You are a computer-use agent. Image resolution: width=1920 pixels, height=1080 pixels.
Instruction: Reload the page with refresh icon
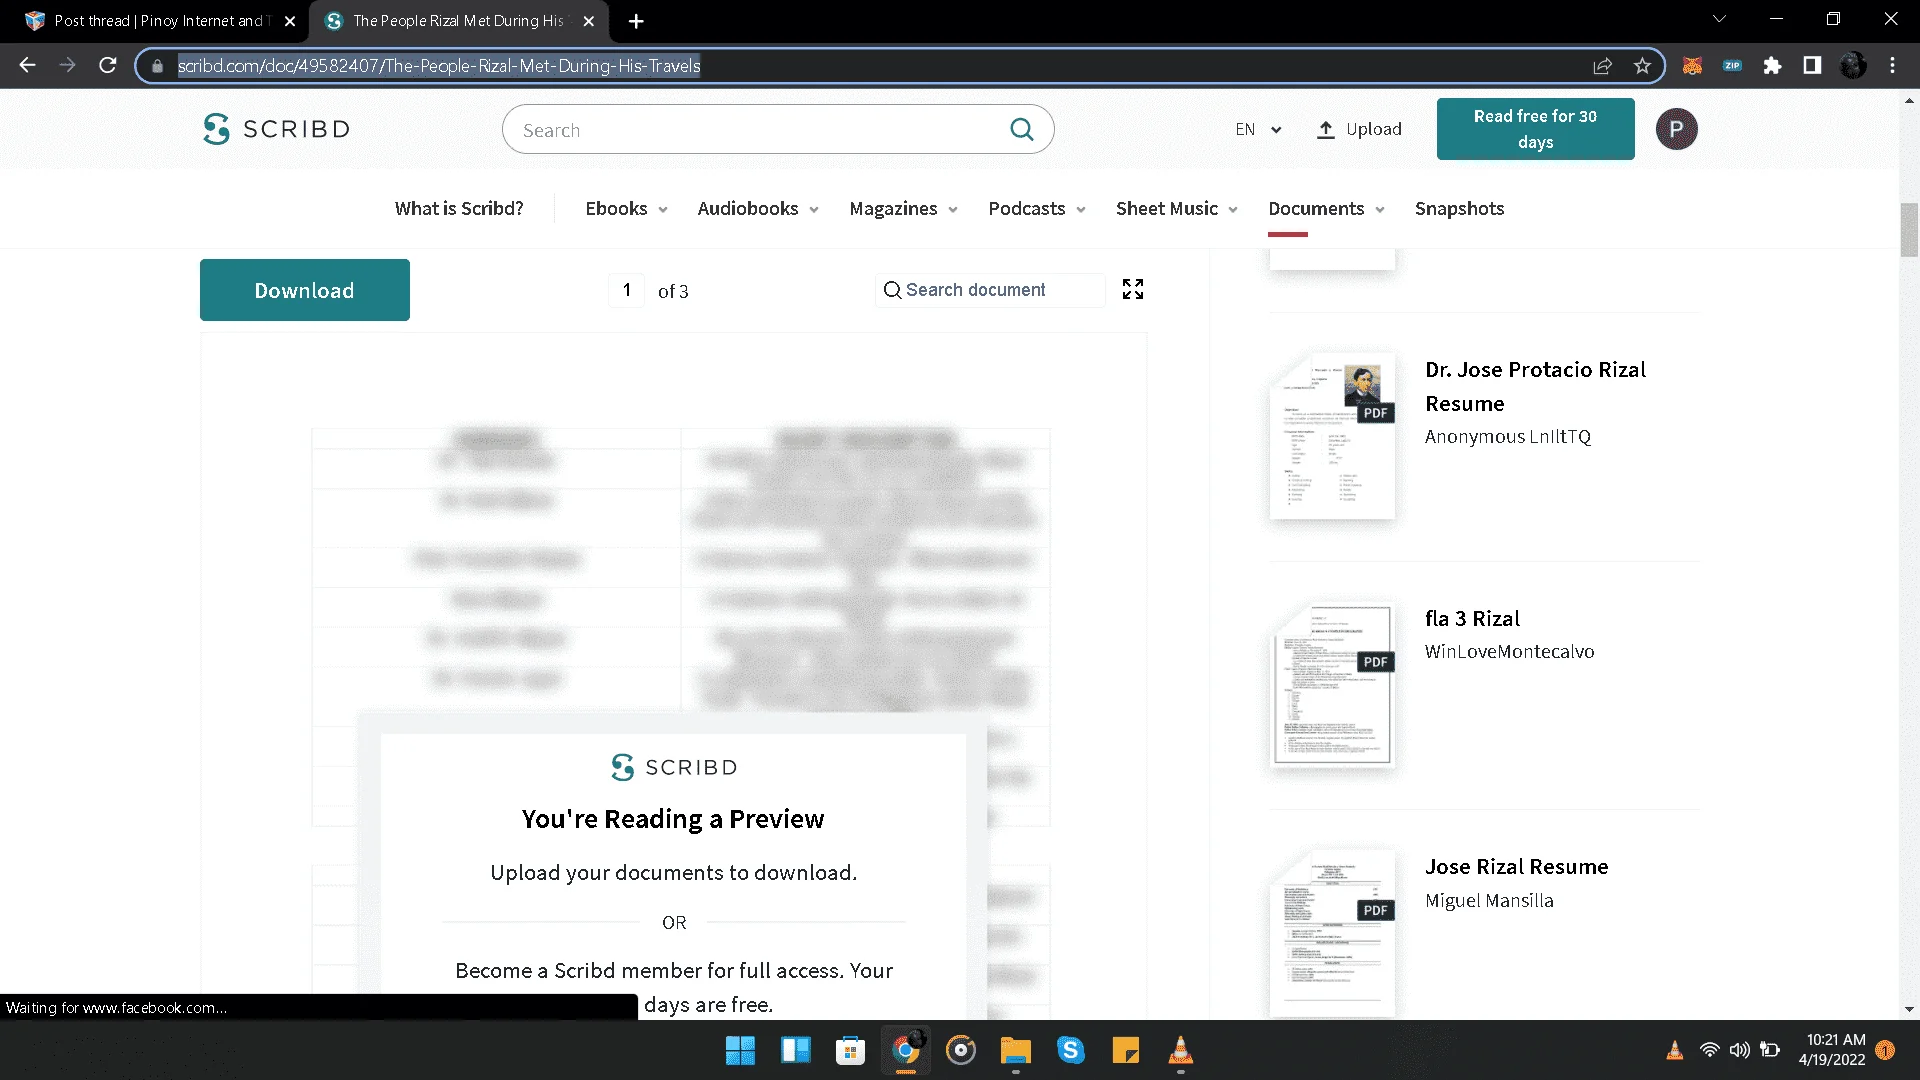[108, 66]
